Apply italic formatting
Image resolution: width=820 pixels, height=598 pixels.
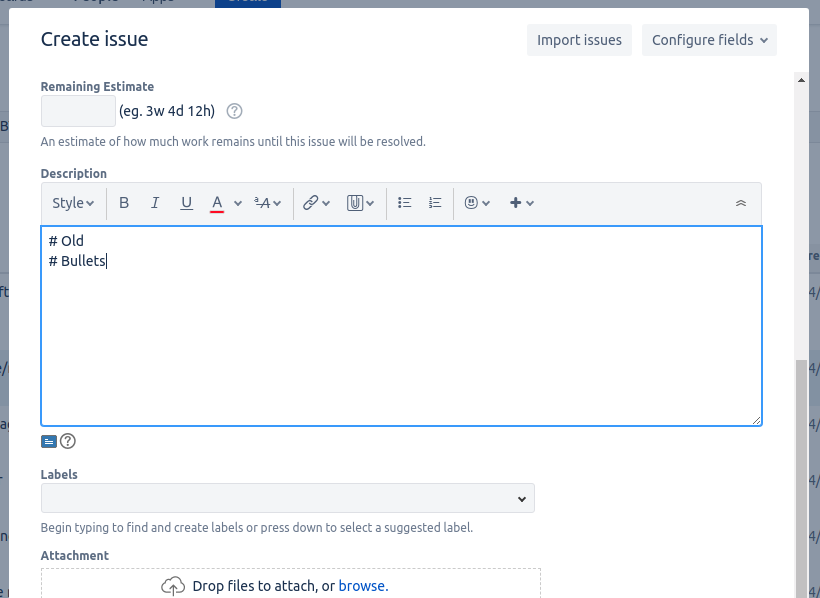click(155, 203)
